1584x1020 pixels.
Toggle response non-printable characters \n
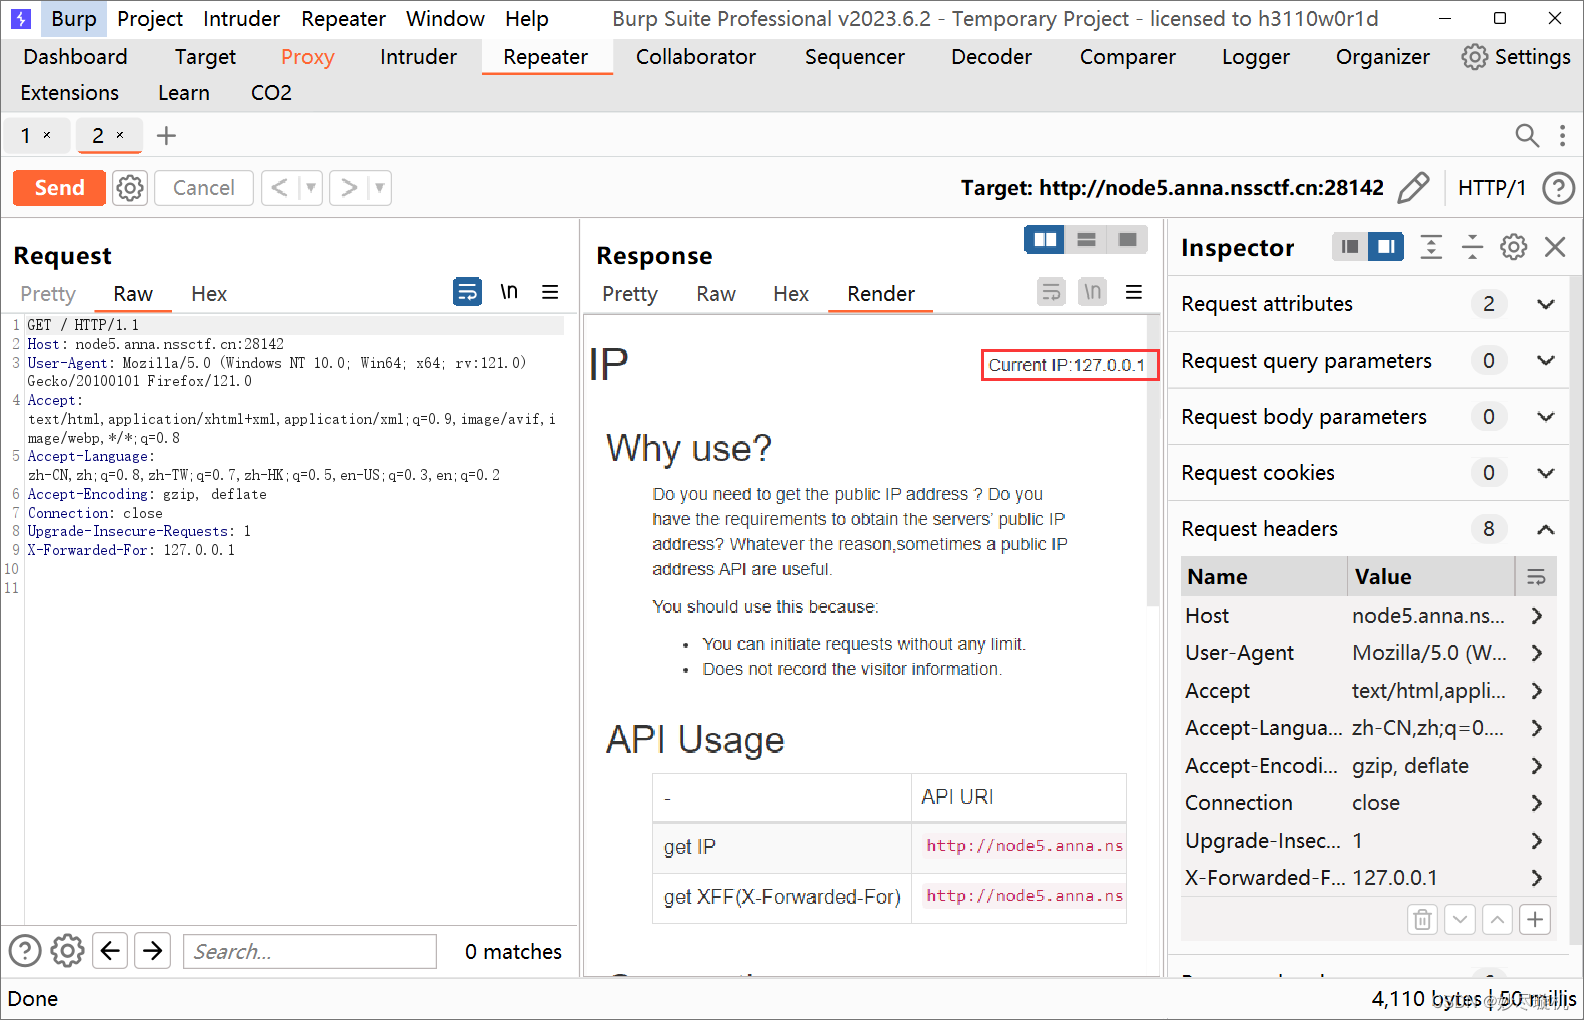pyautogui.click(x=1092, y=291)
